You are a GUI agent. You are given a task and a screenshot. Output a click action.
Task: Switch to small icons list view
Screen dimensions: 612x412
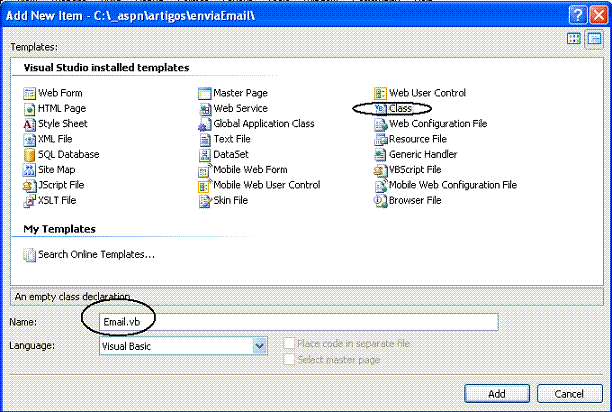point(594,39)
